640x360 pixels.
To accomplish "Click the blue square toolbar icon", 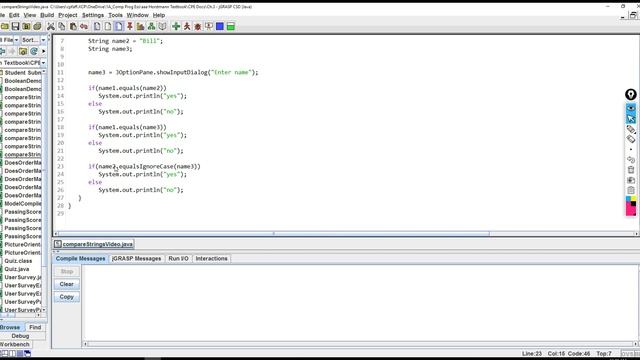I will click(220, 27).
